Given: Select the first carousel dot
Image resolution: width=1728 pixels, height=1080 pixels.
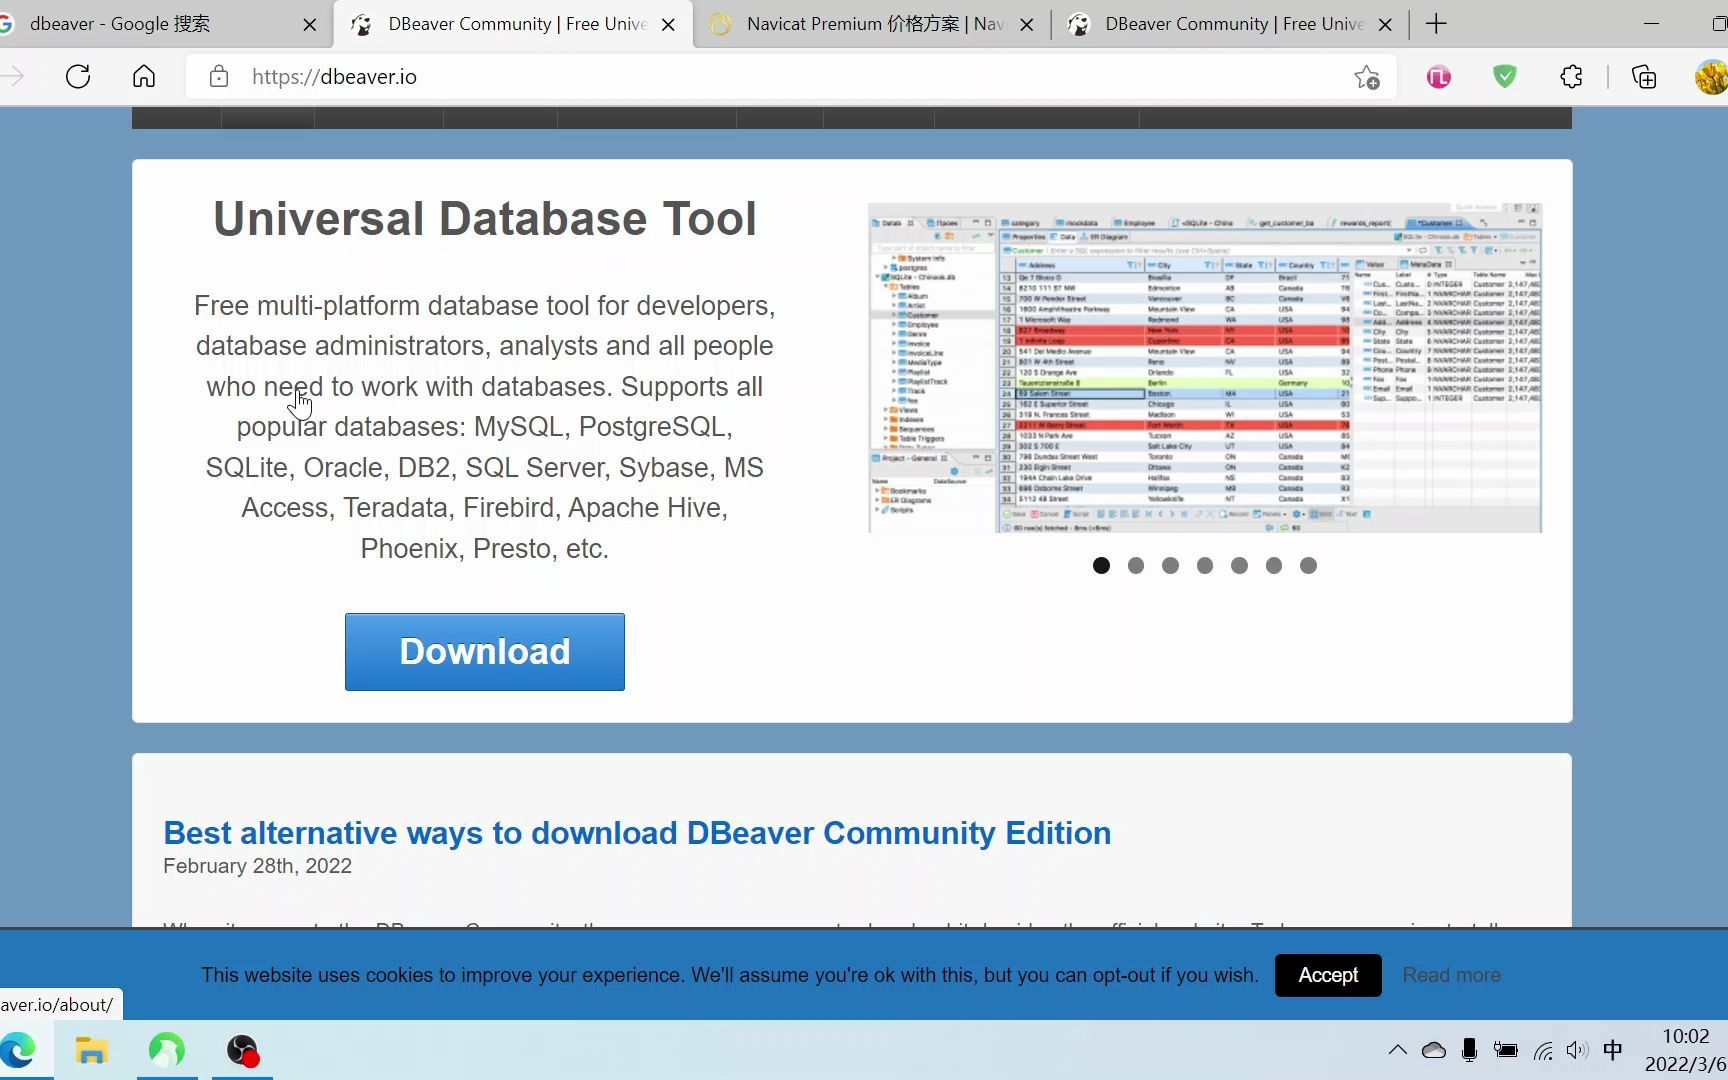Looking at the screenshot, I should coord(1101,566).
